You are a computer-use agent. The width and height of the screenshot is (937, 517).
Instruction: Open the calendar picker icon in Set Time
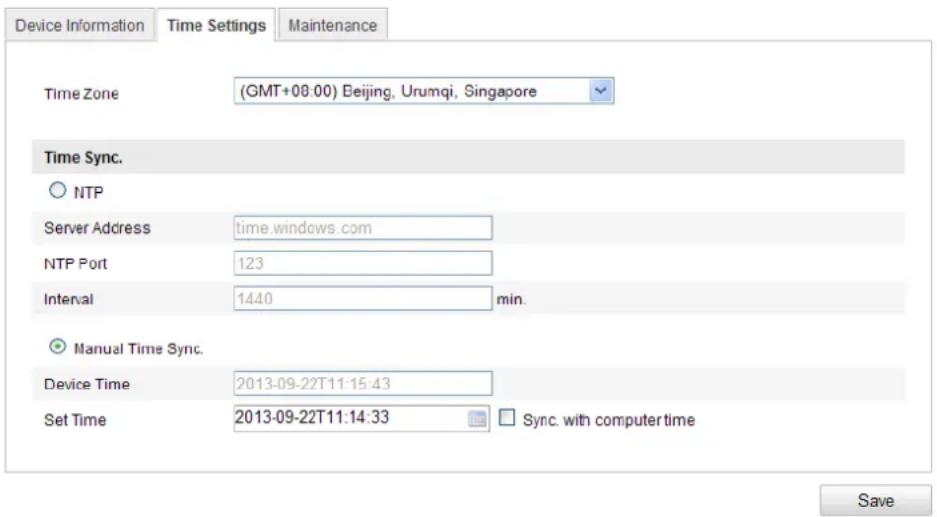(477, 419)
